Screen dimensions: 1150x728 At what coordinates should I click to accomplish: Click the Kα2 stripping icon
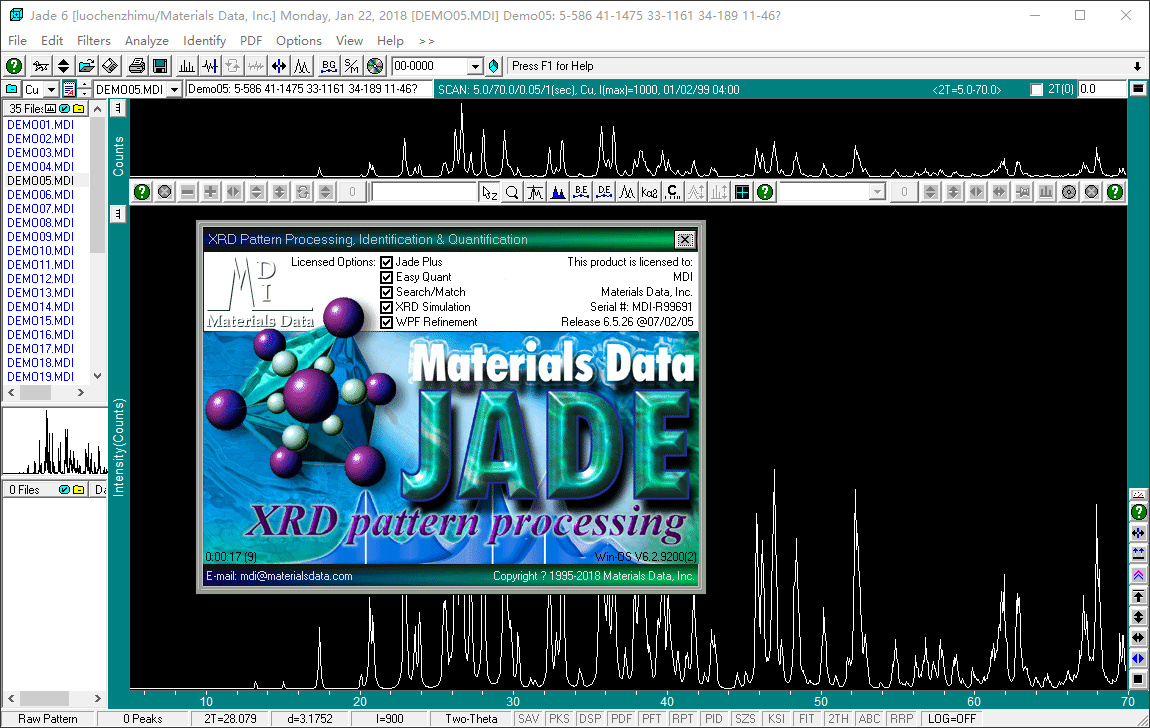[x=650, y=192]
